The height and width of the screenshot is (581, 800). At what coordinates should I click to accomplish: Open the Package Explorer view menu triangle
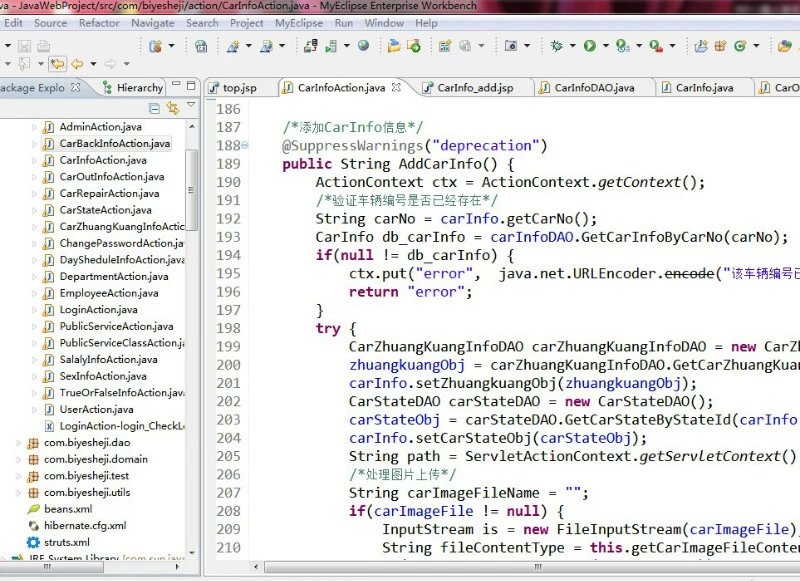[x=191, y=105]
